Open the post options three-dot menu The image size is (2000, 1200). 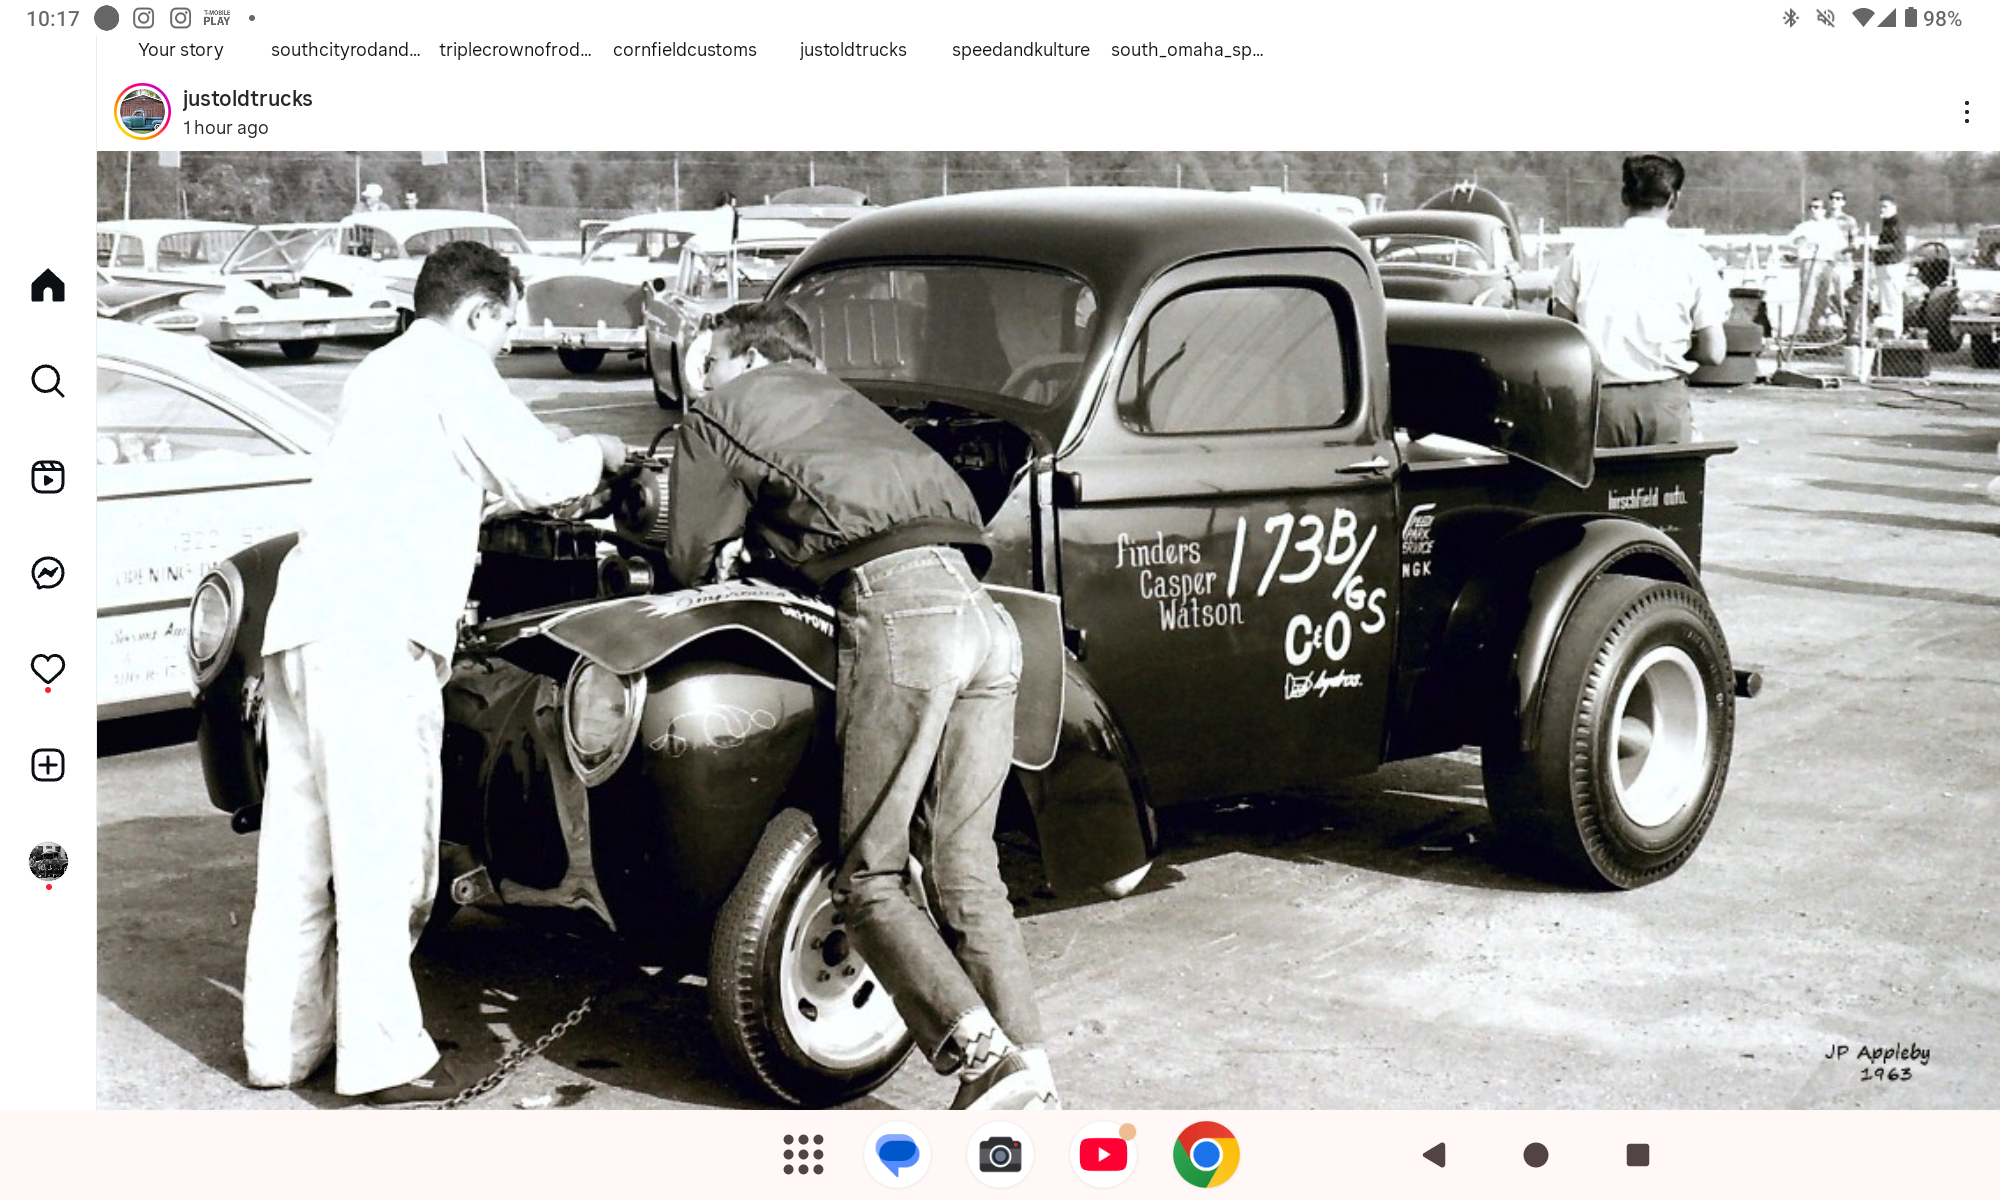1966,112
